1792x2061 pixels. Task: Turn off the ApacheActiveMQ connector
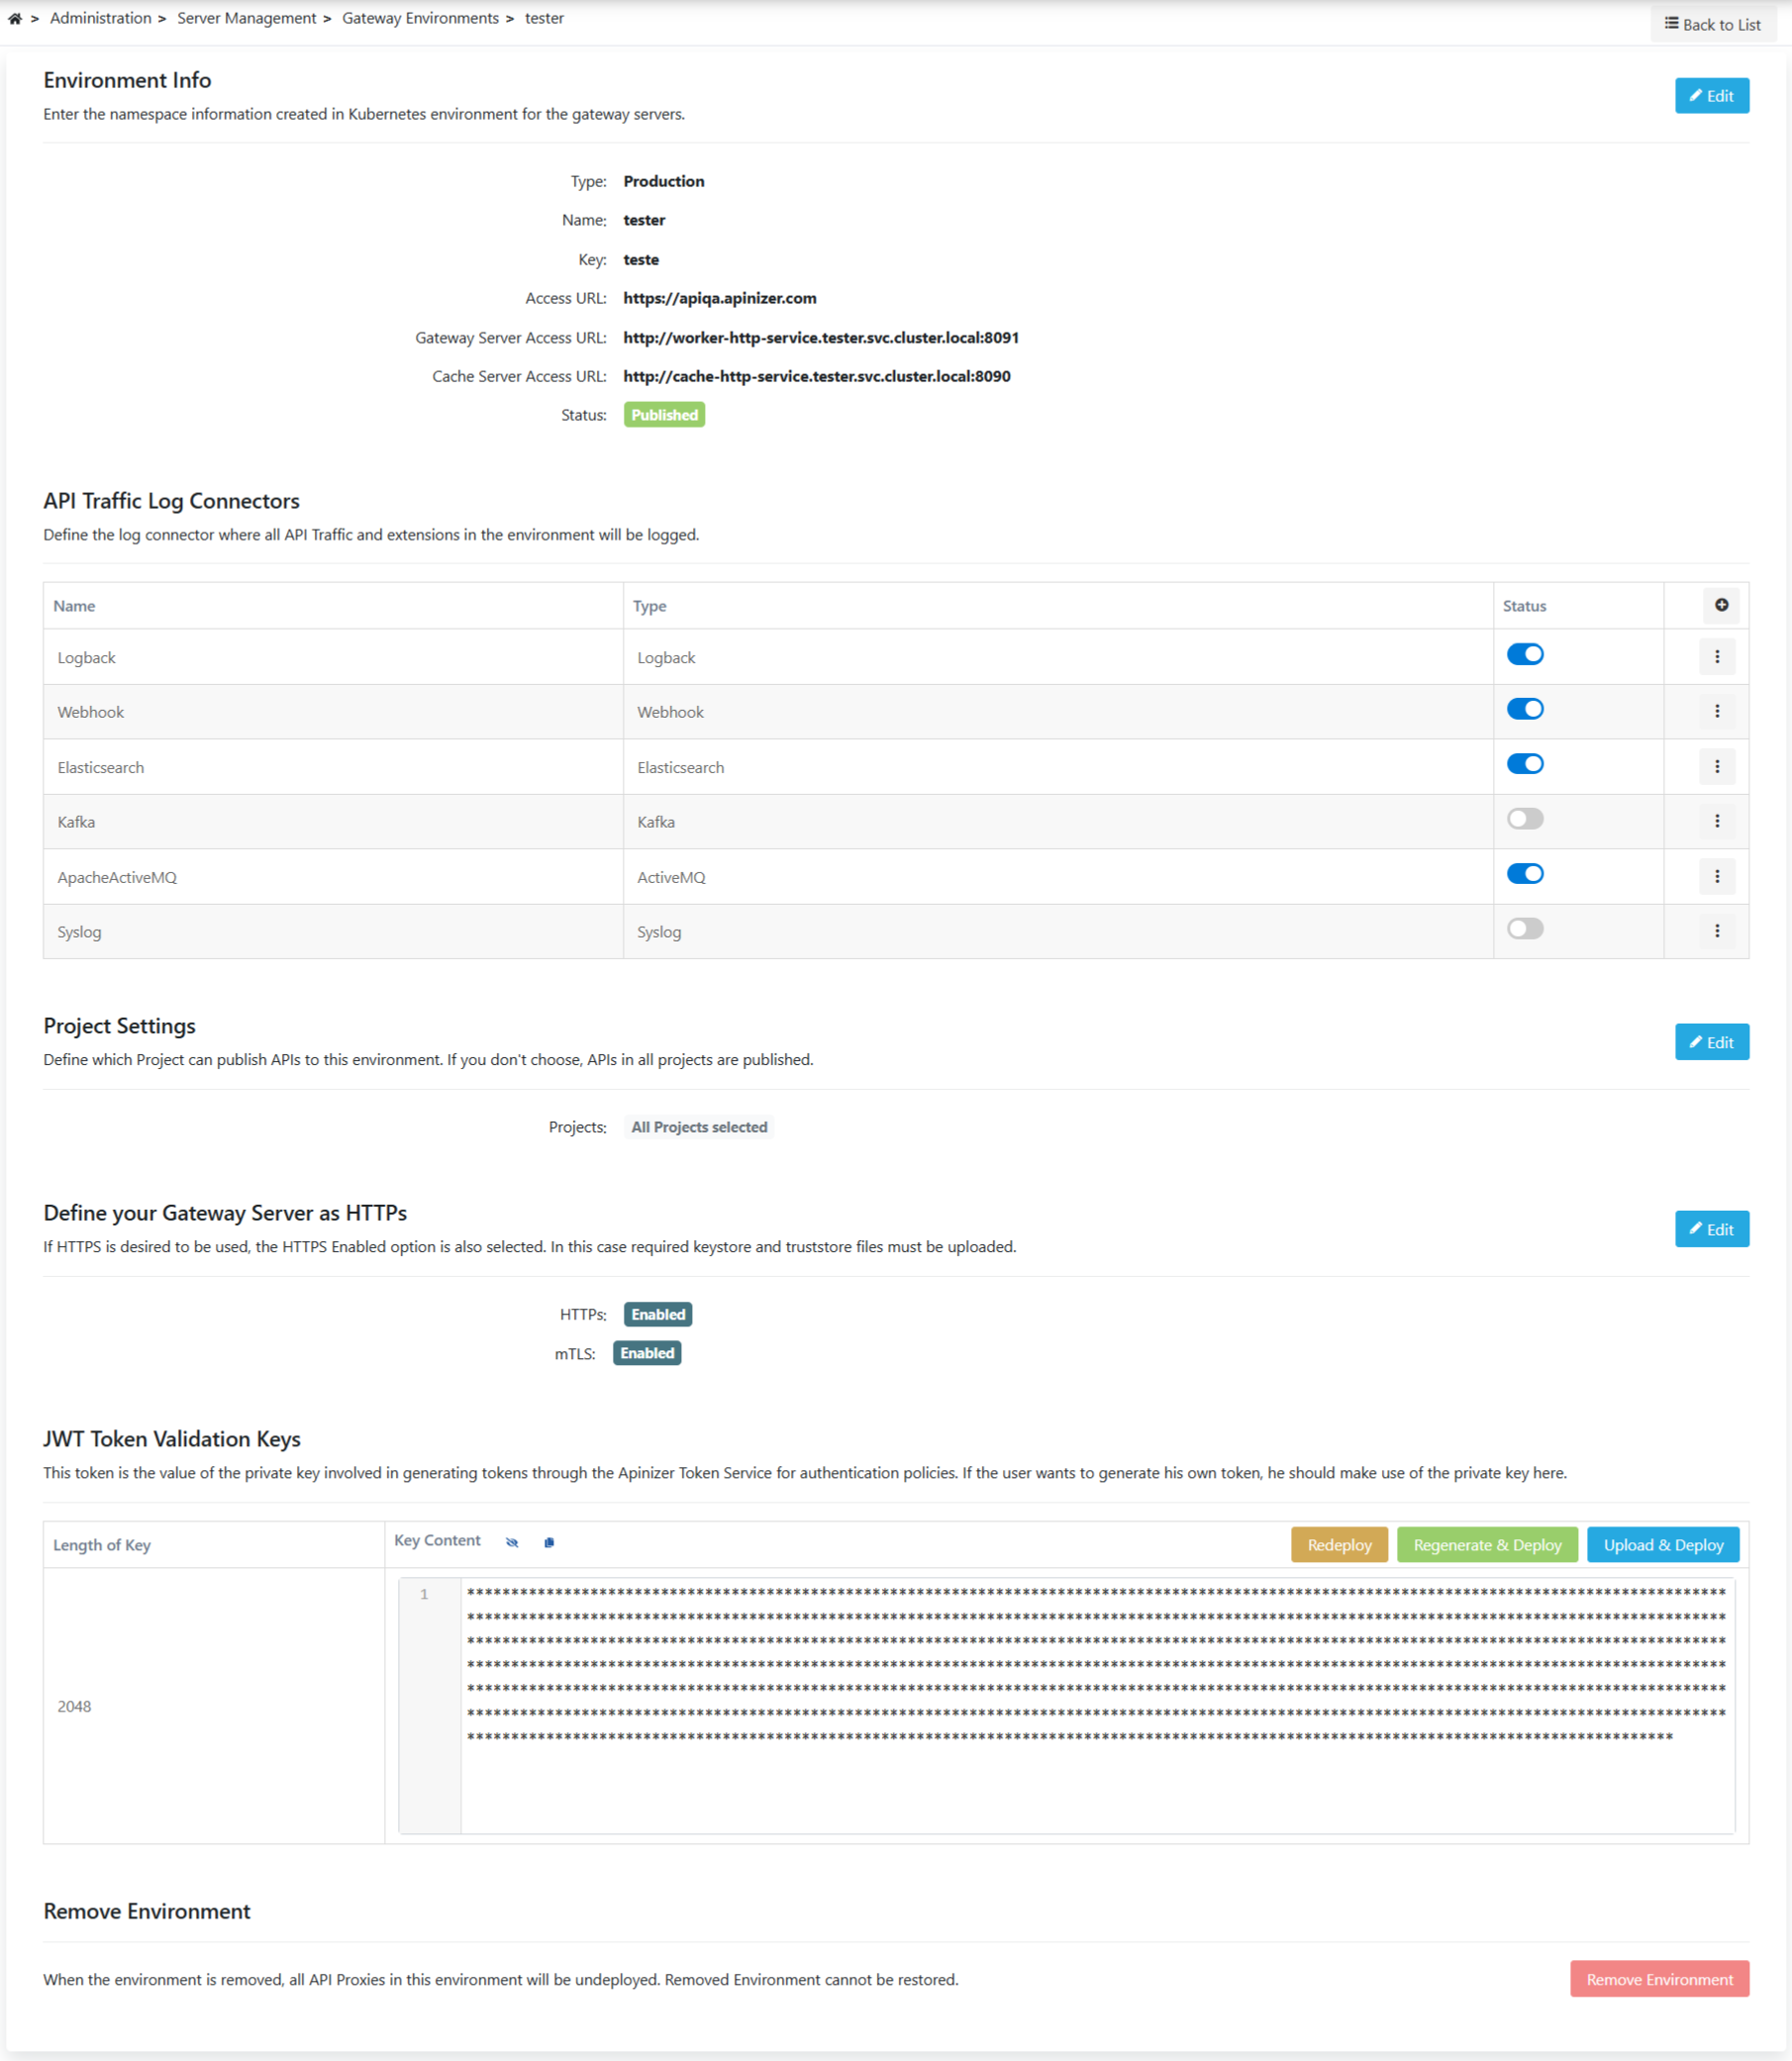click(1524, 874)
